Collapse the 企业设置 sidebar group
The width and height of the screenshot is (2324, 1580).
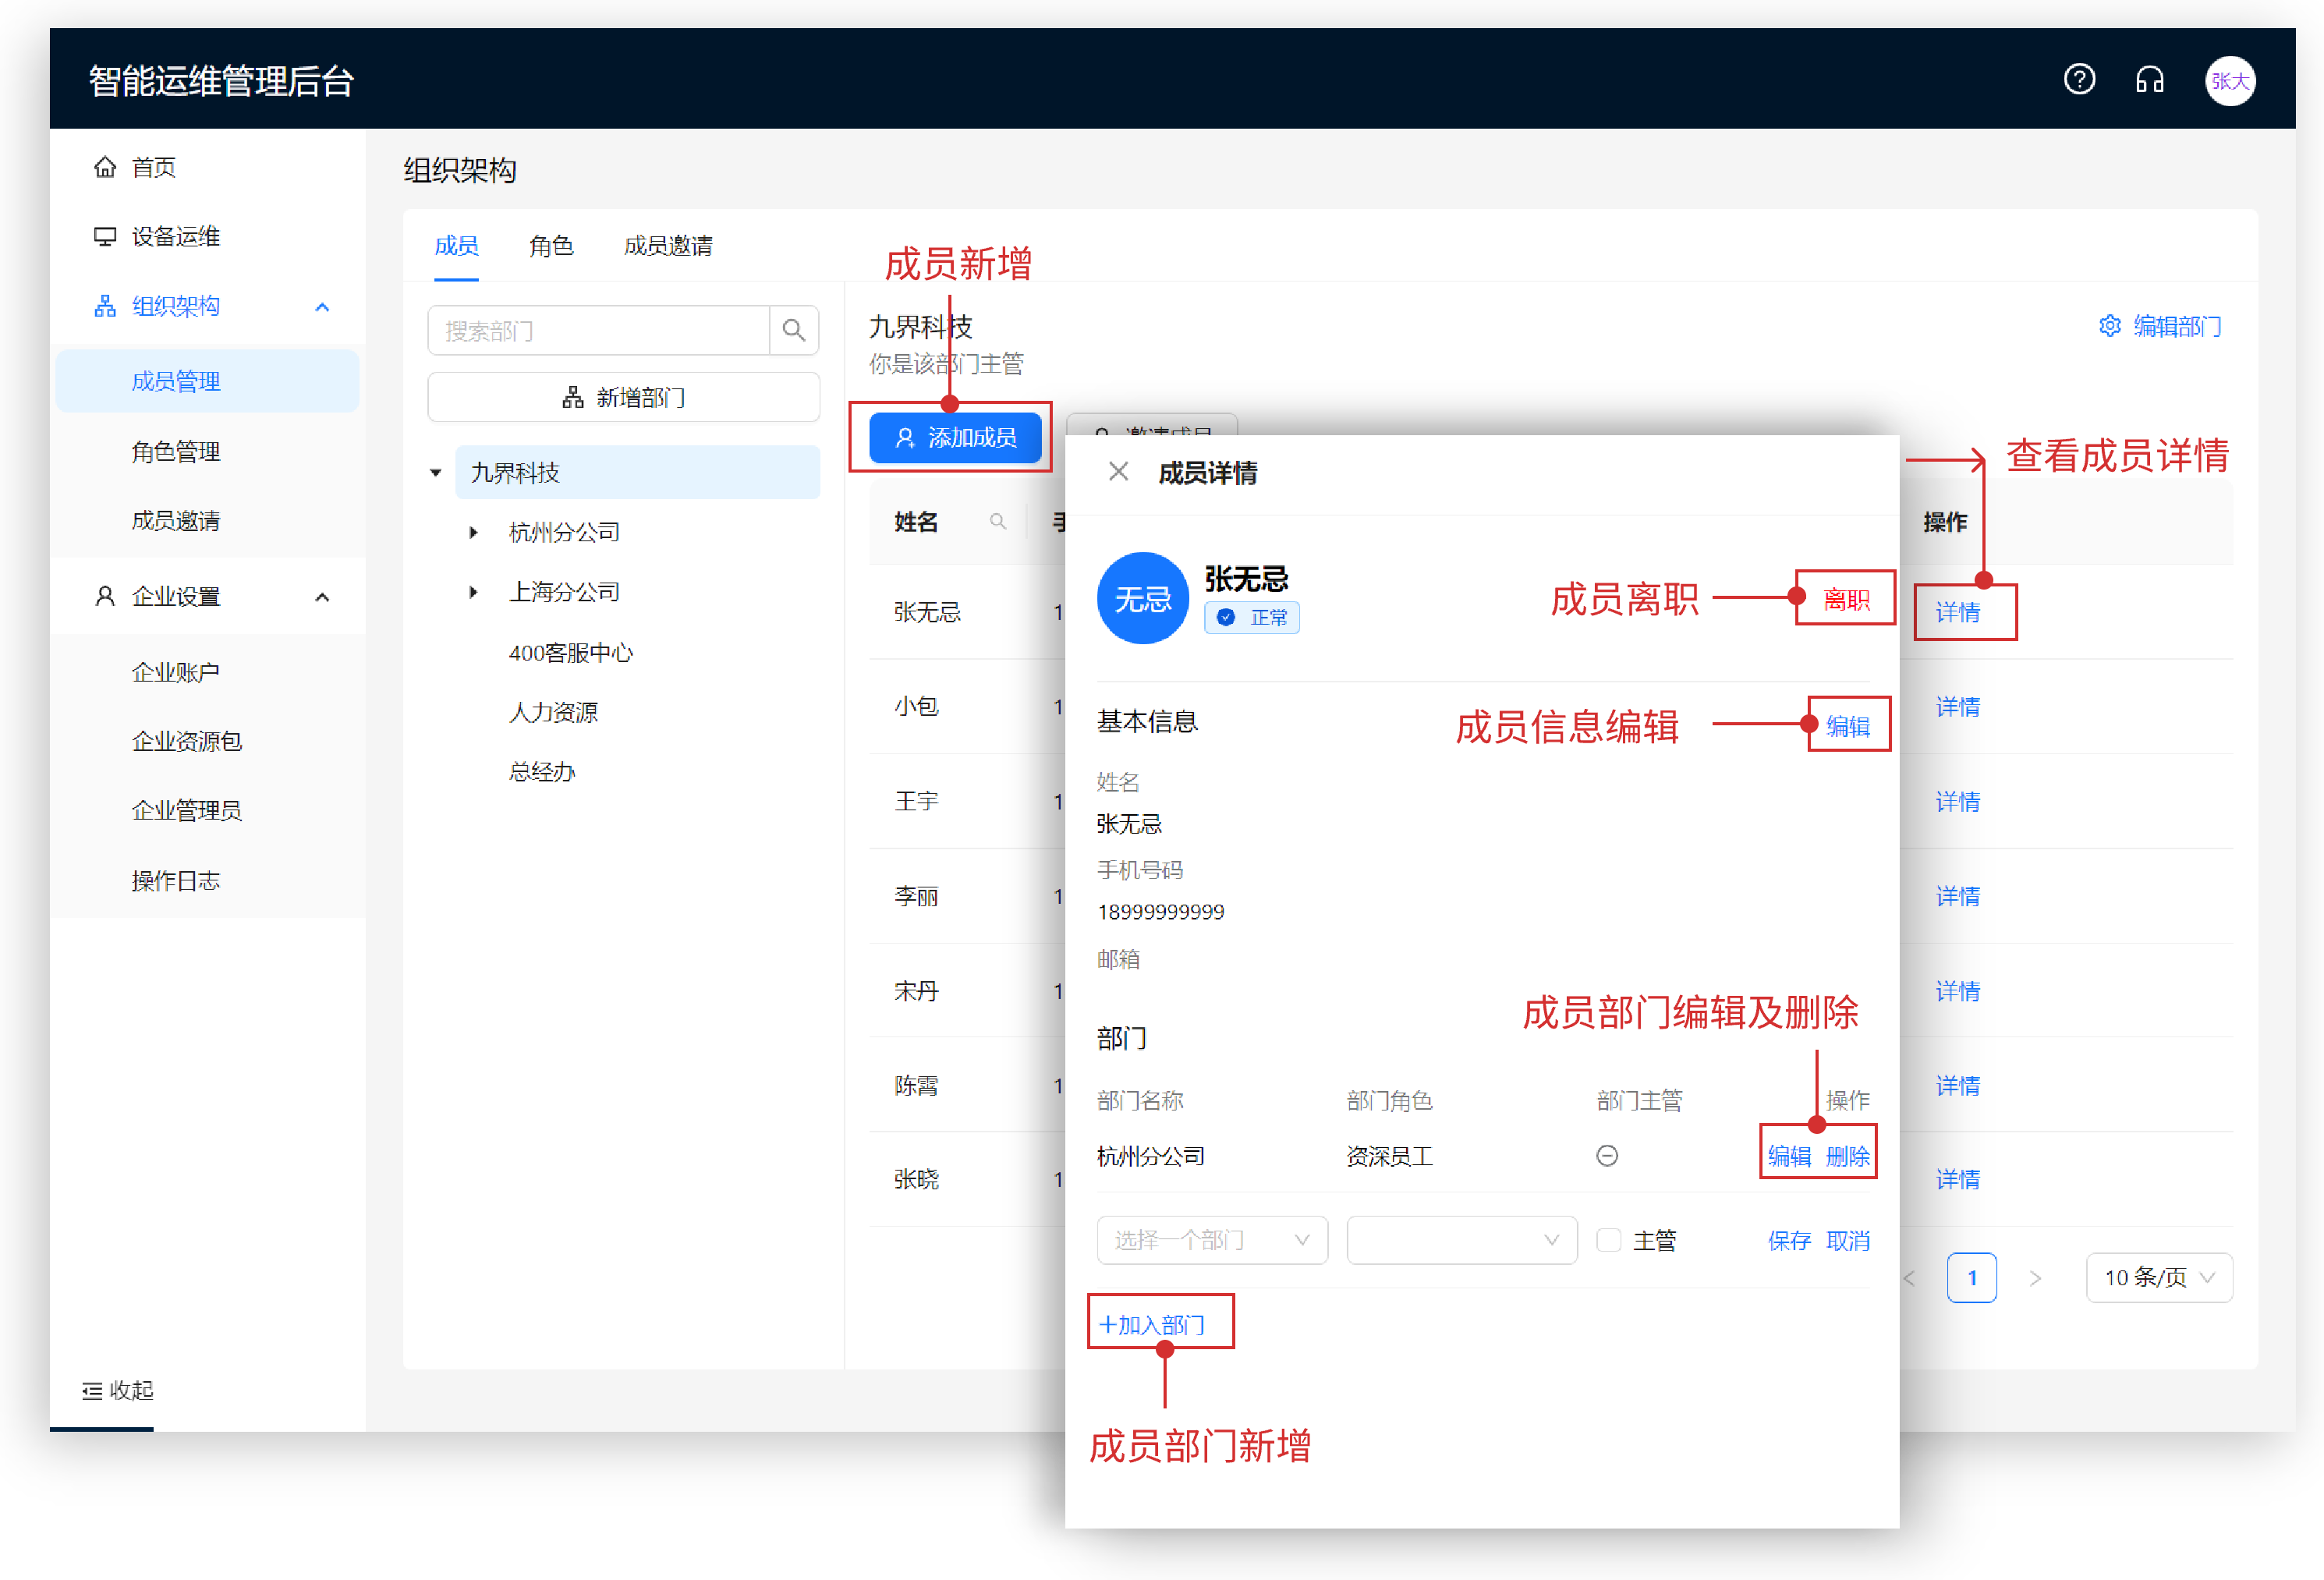point(322,597)
